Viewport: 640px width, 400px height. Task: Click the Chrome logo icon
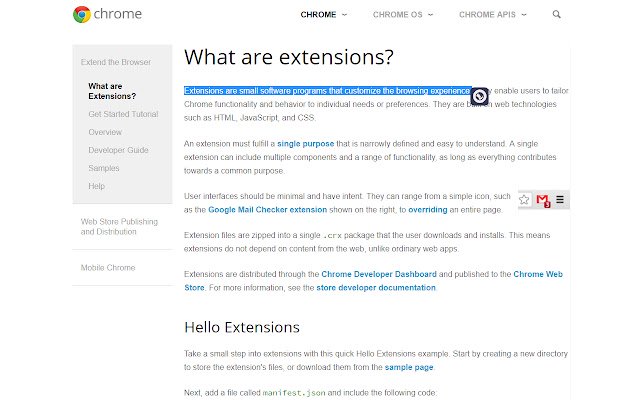pyautogui.click(x=82, y=14)
